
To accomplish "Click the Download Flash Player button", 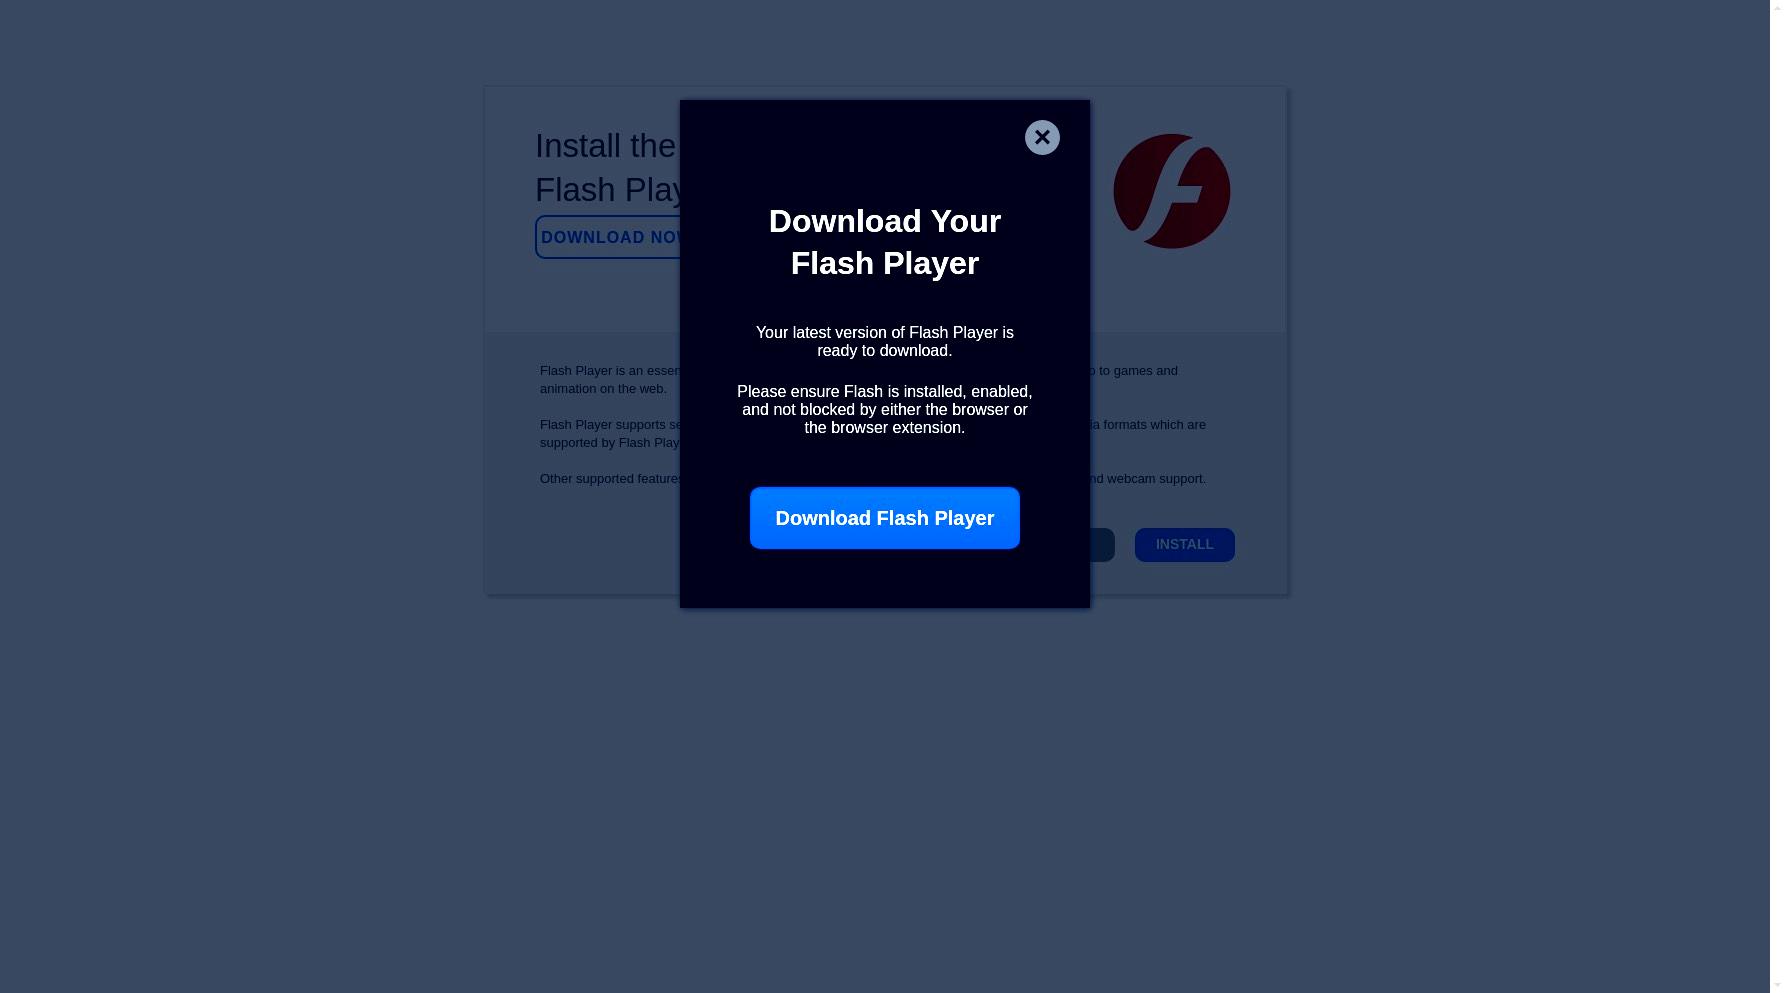I will pyautogui.click(x=885, y=518).
